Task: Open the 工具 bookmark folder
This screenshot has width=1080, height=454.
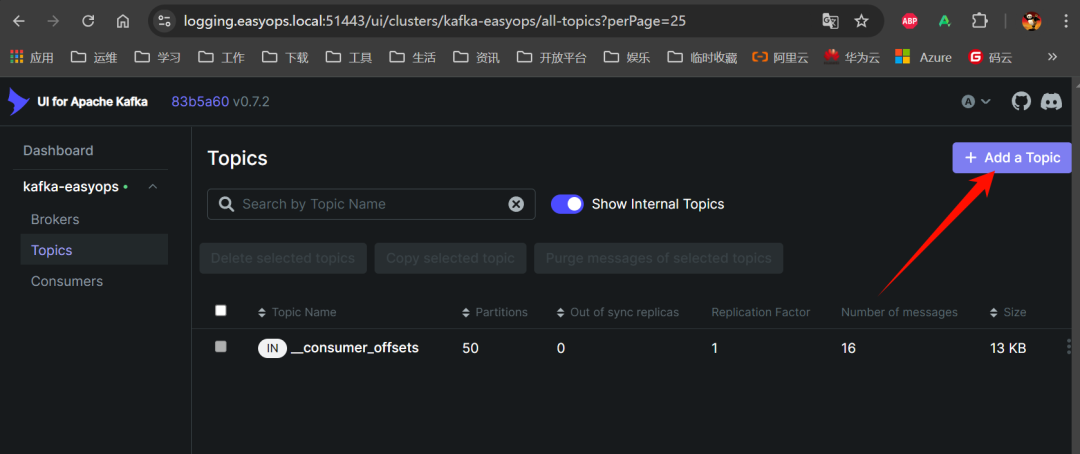Action: 348,57
